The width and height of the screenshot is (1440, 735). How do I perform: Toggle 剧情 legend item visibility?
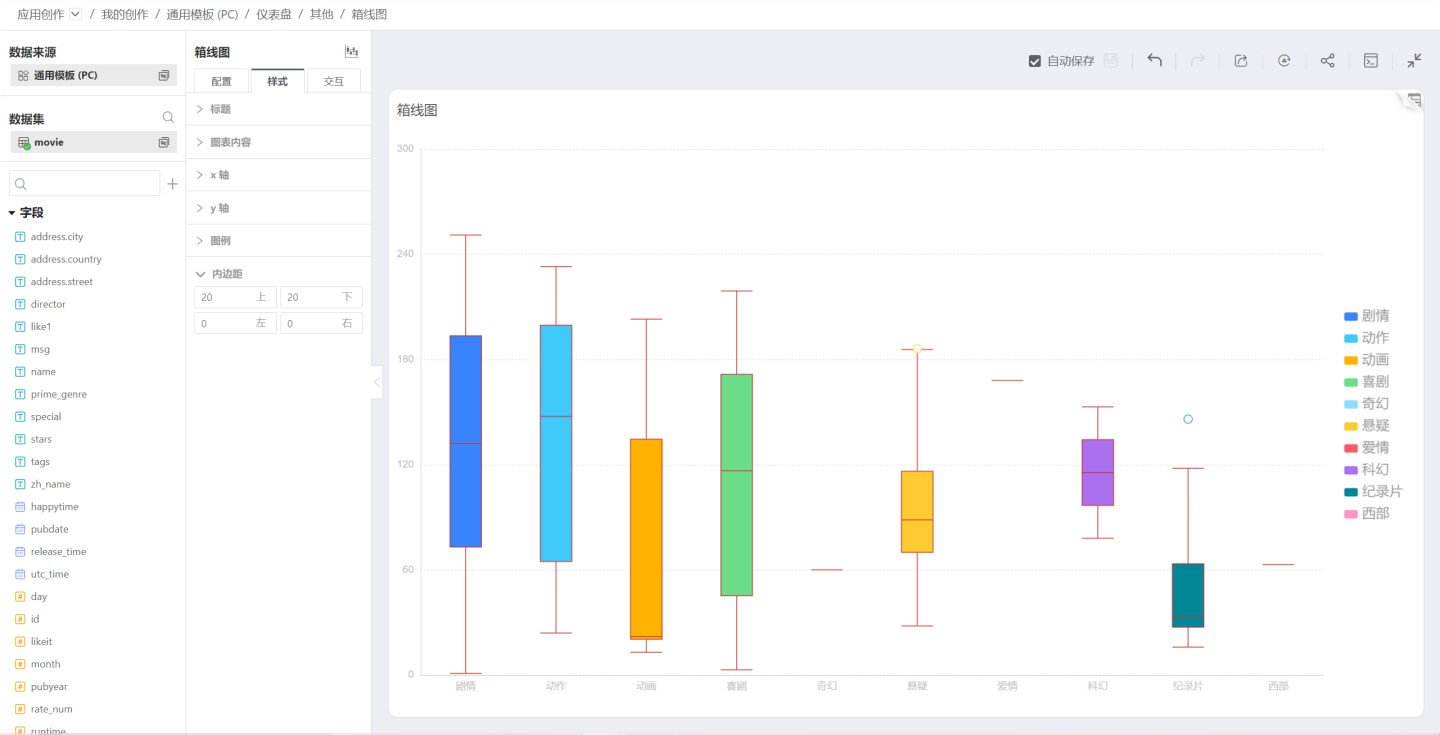pos(1366,316)
